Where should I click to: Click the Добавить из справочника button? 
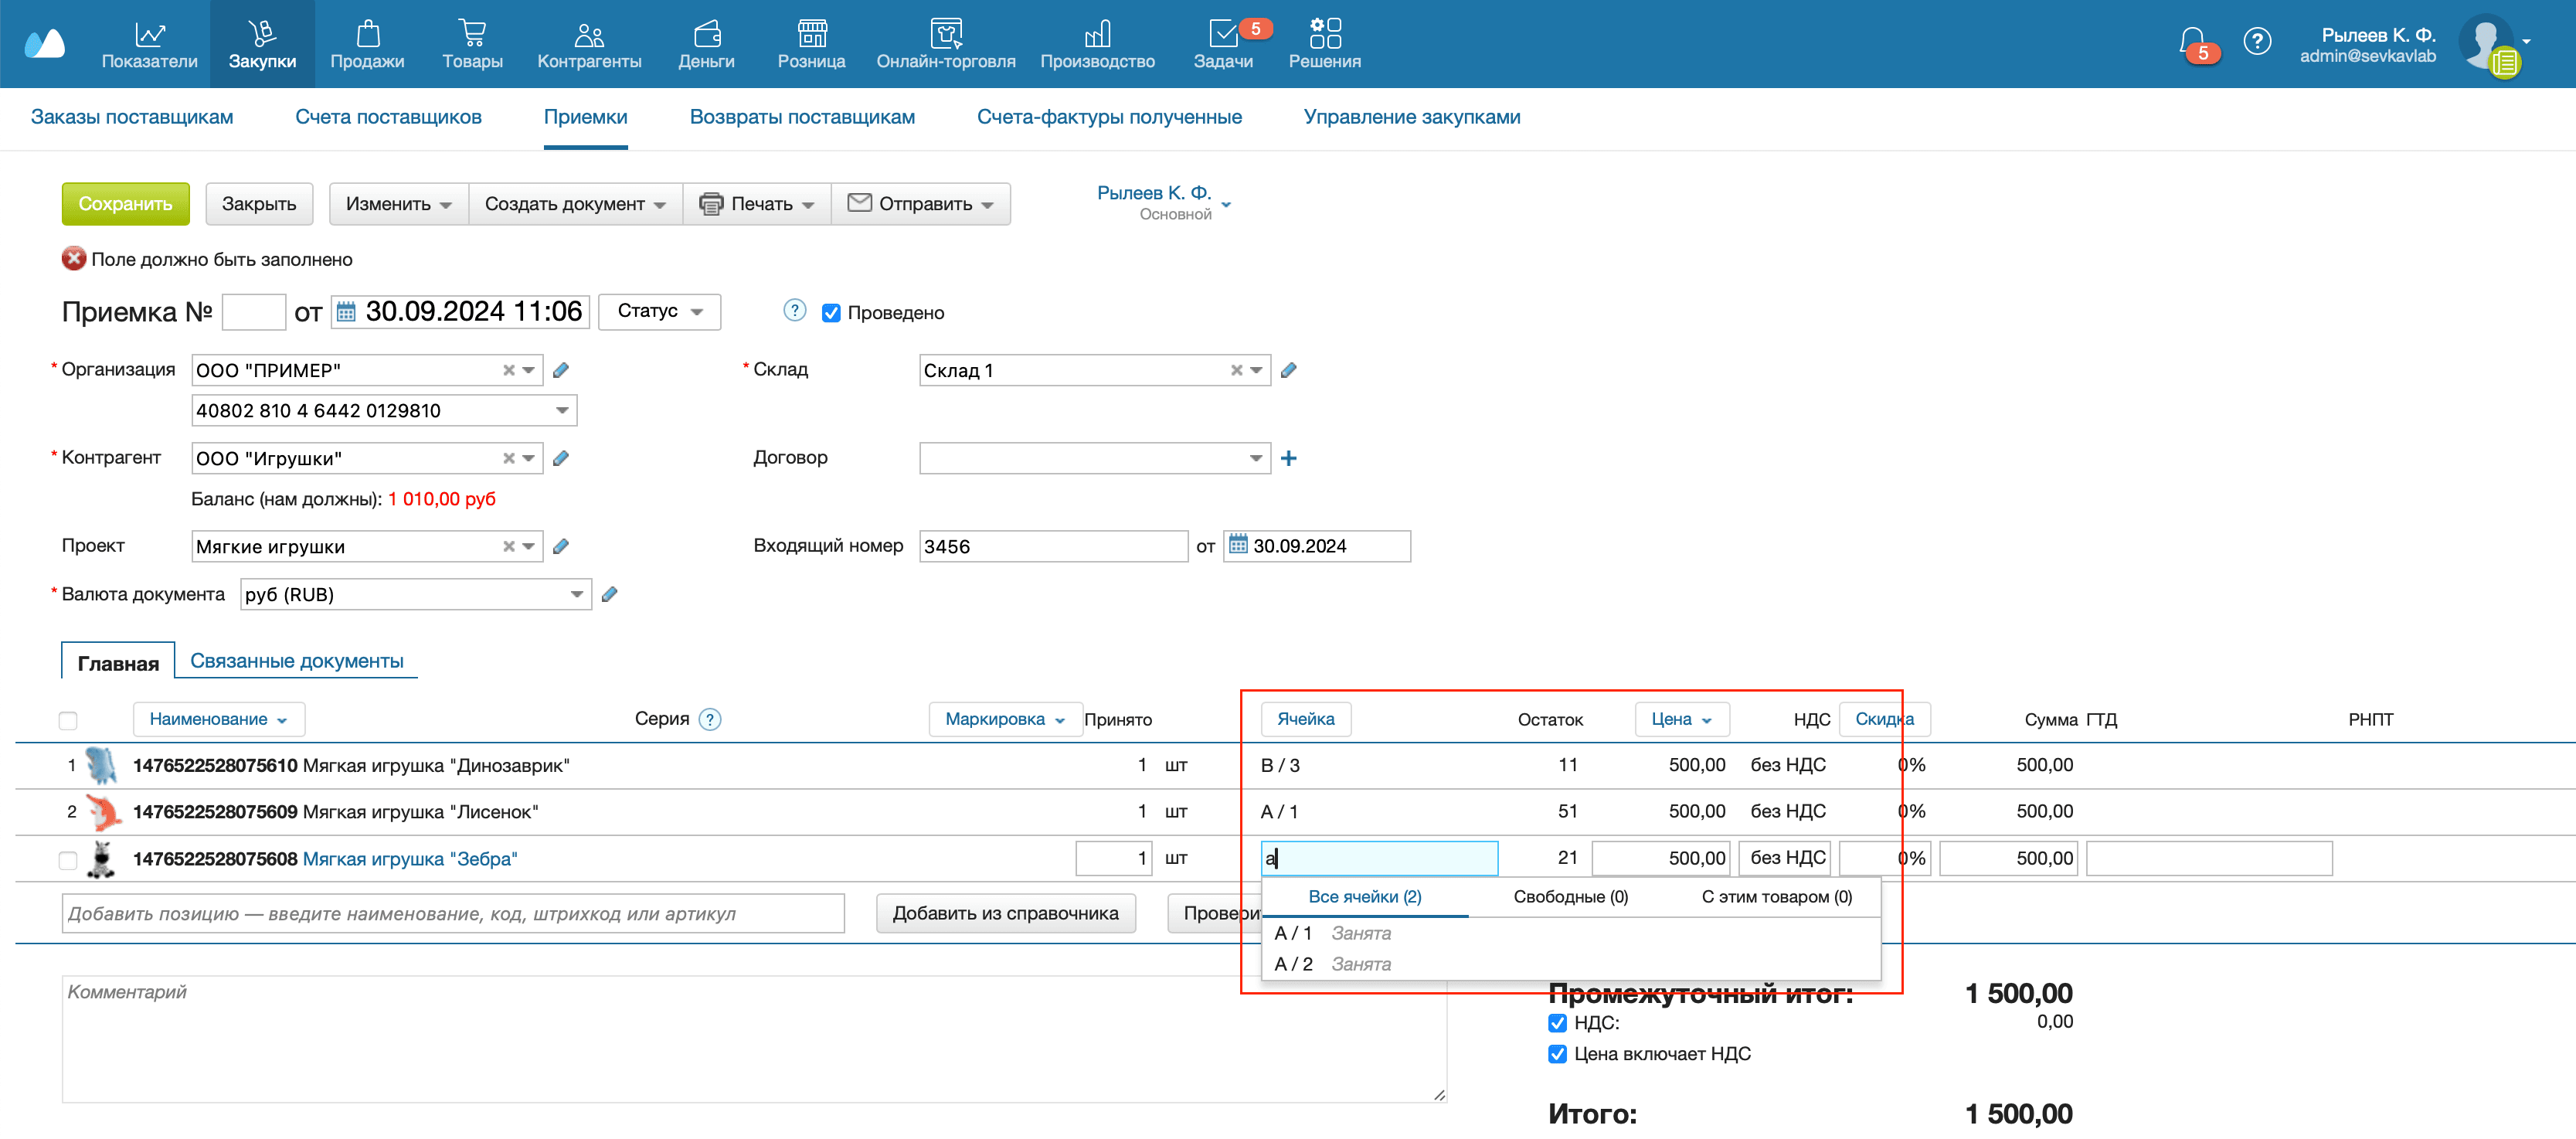1005,913
